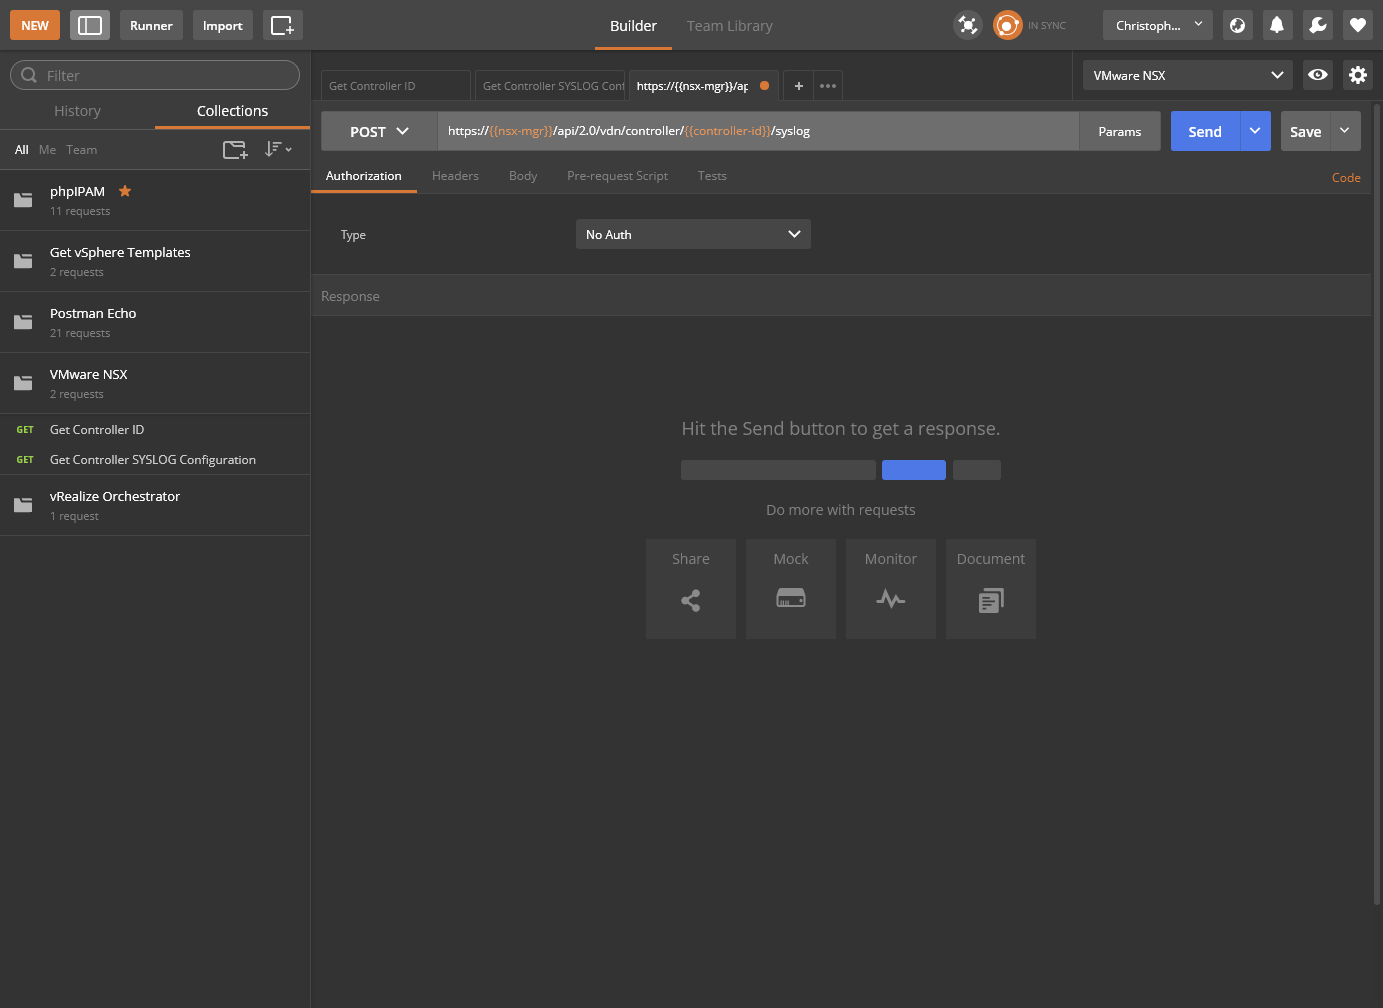Click the orange sync status icon
This screenshot has width=1383, height=1008.
(x=1007, y=26)
